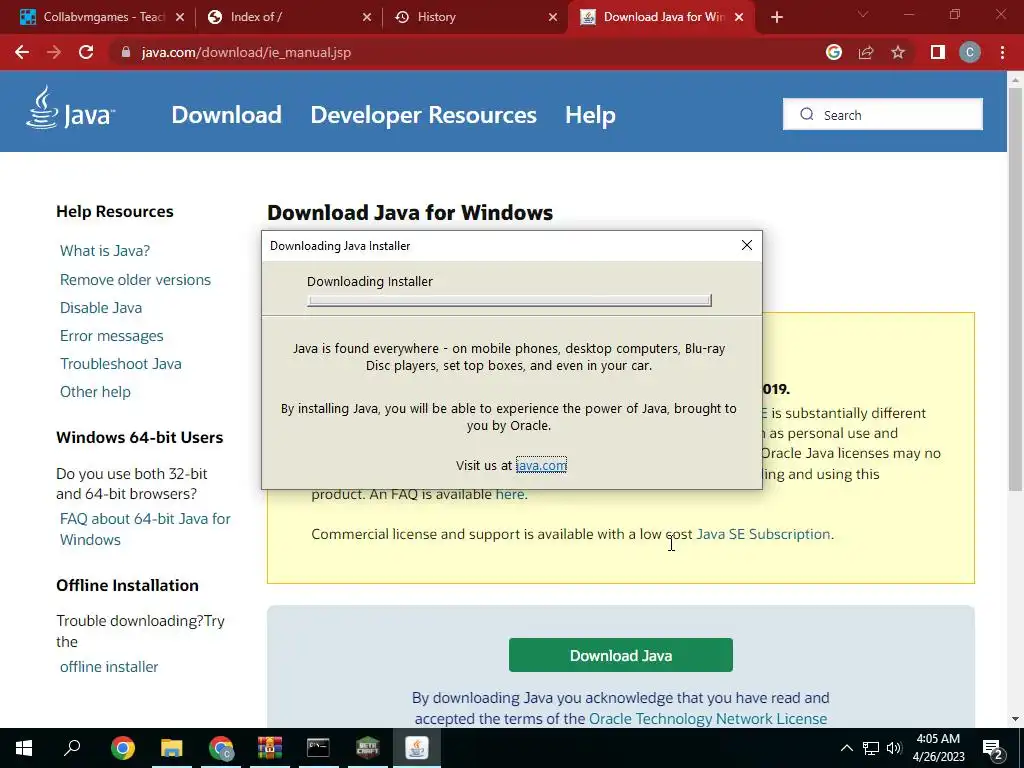Click the Java site search field
Viewport: 1024px width, 768px height.
[x=882, y=114]
